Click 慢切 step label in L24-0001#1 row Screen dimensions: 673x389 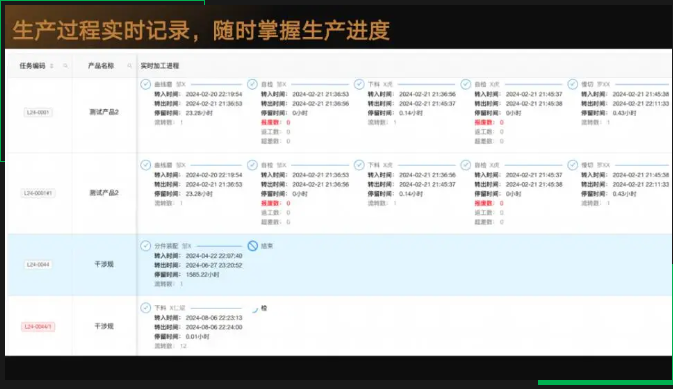pos(587,165)
